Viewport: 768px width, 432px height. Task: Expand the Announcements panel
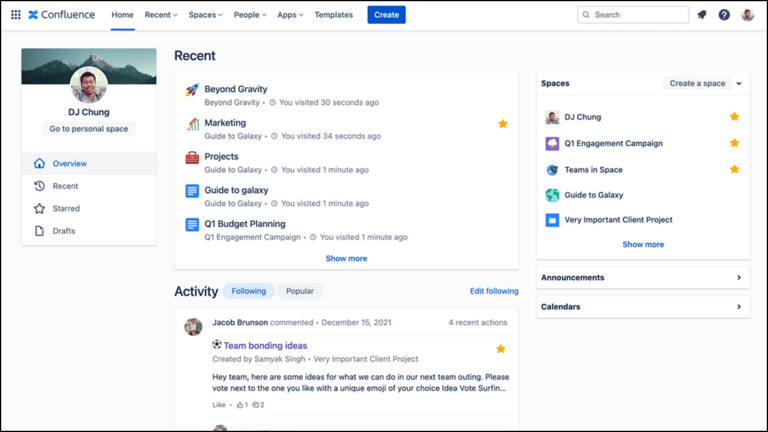pyautogui.click(x=643, y=277)
